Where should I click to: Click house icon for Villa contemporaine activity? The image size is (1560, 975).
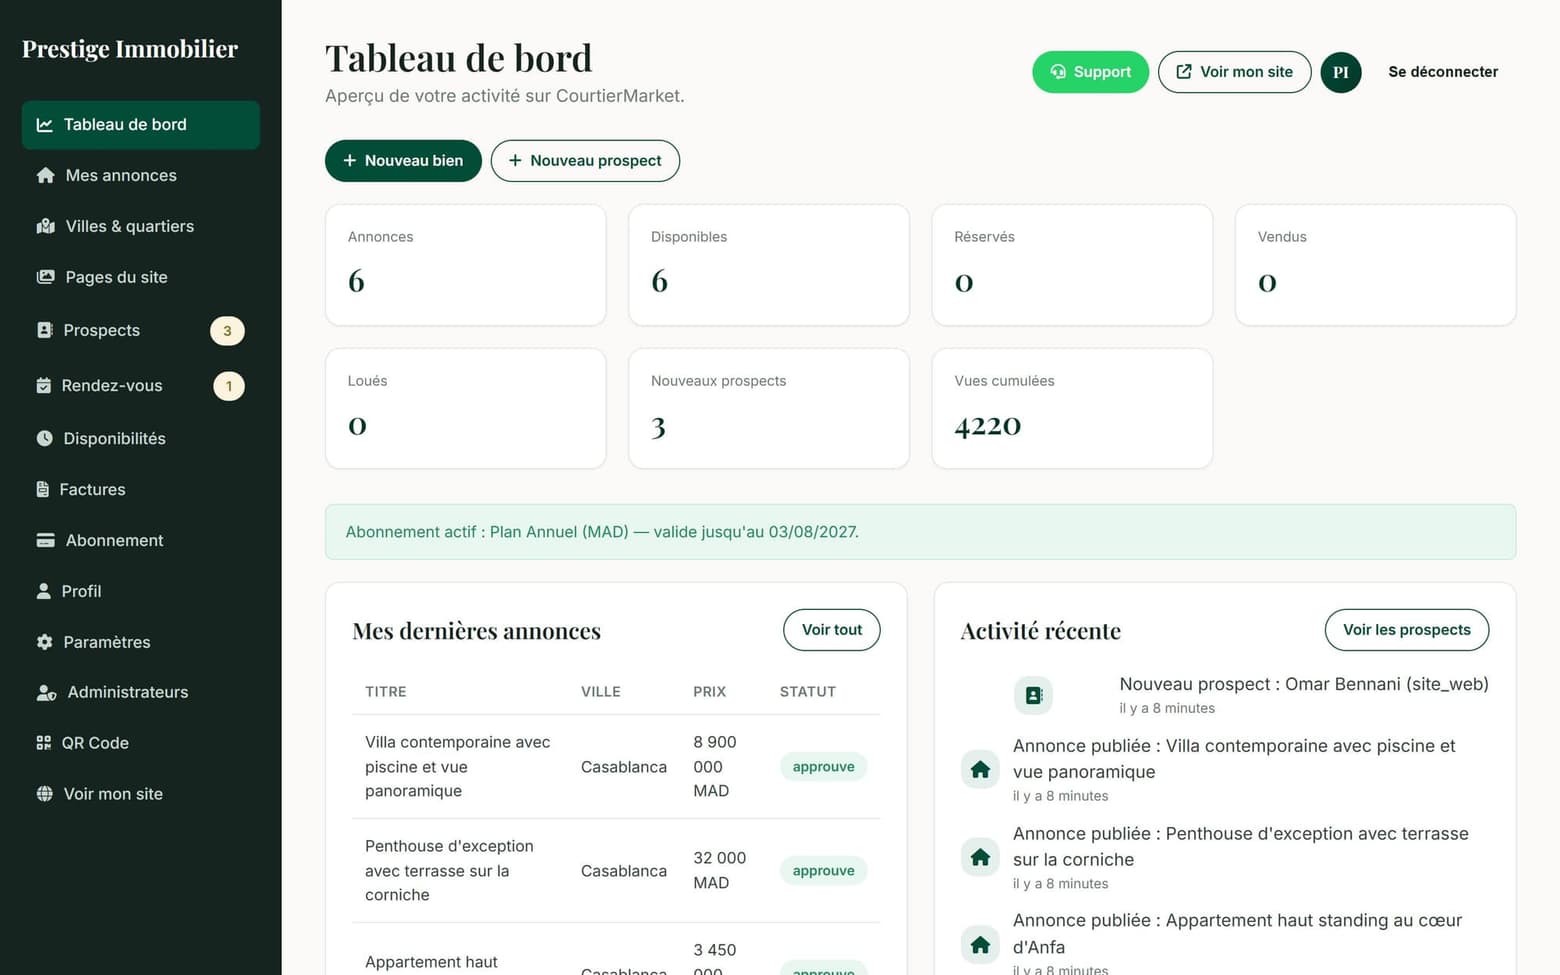980,769
